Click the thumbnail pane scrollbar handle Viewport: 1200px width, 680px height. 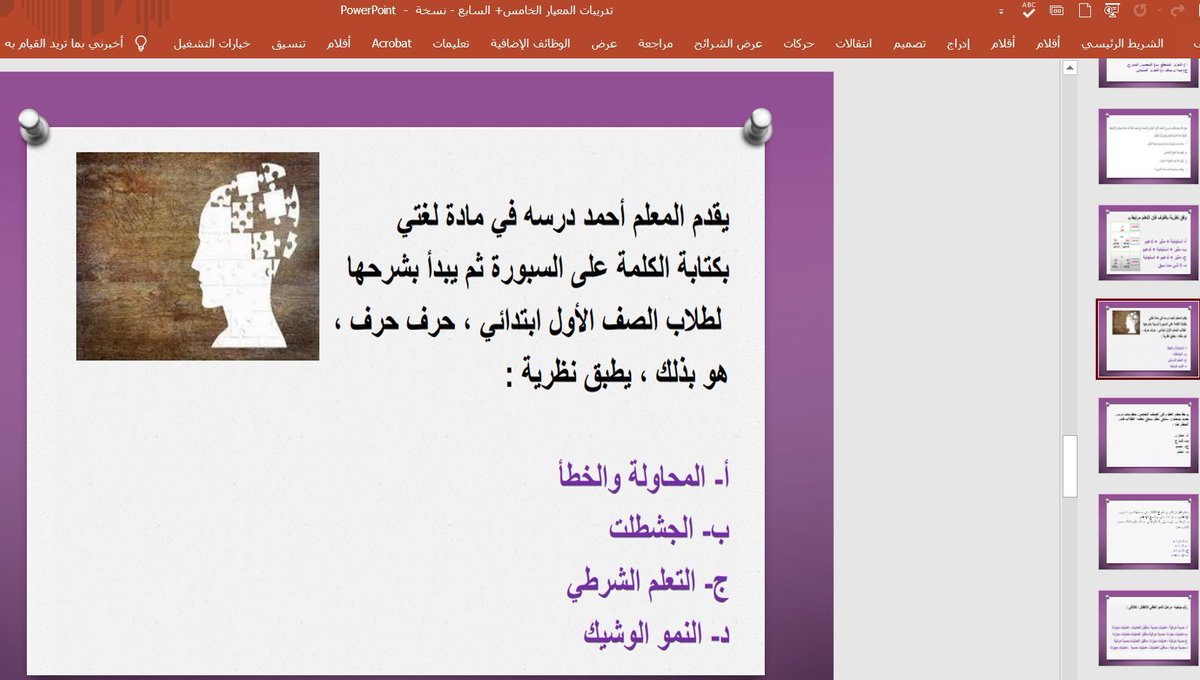coord(1070,466)
